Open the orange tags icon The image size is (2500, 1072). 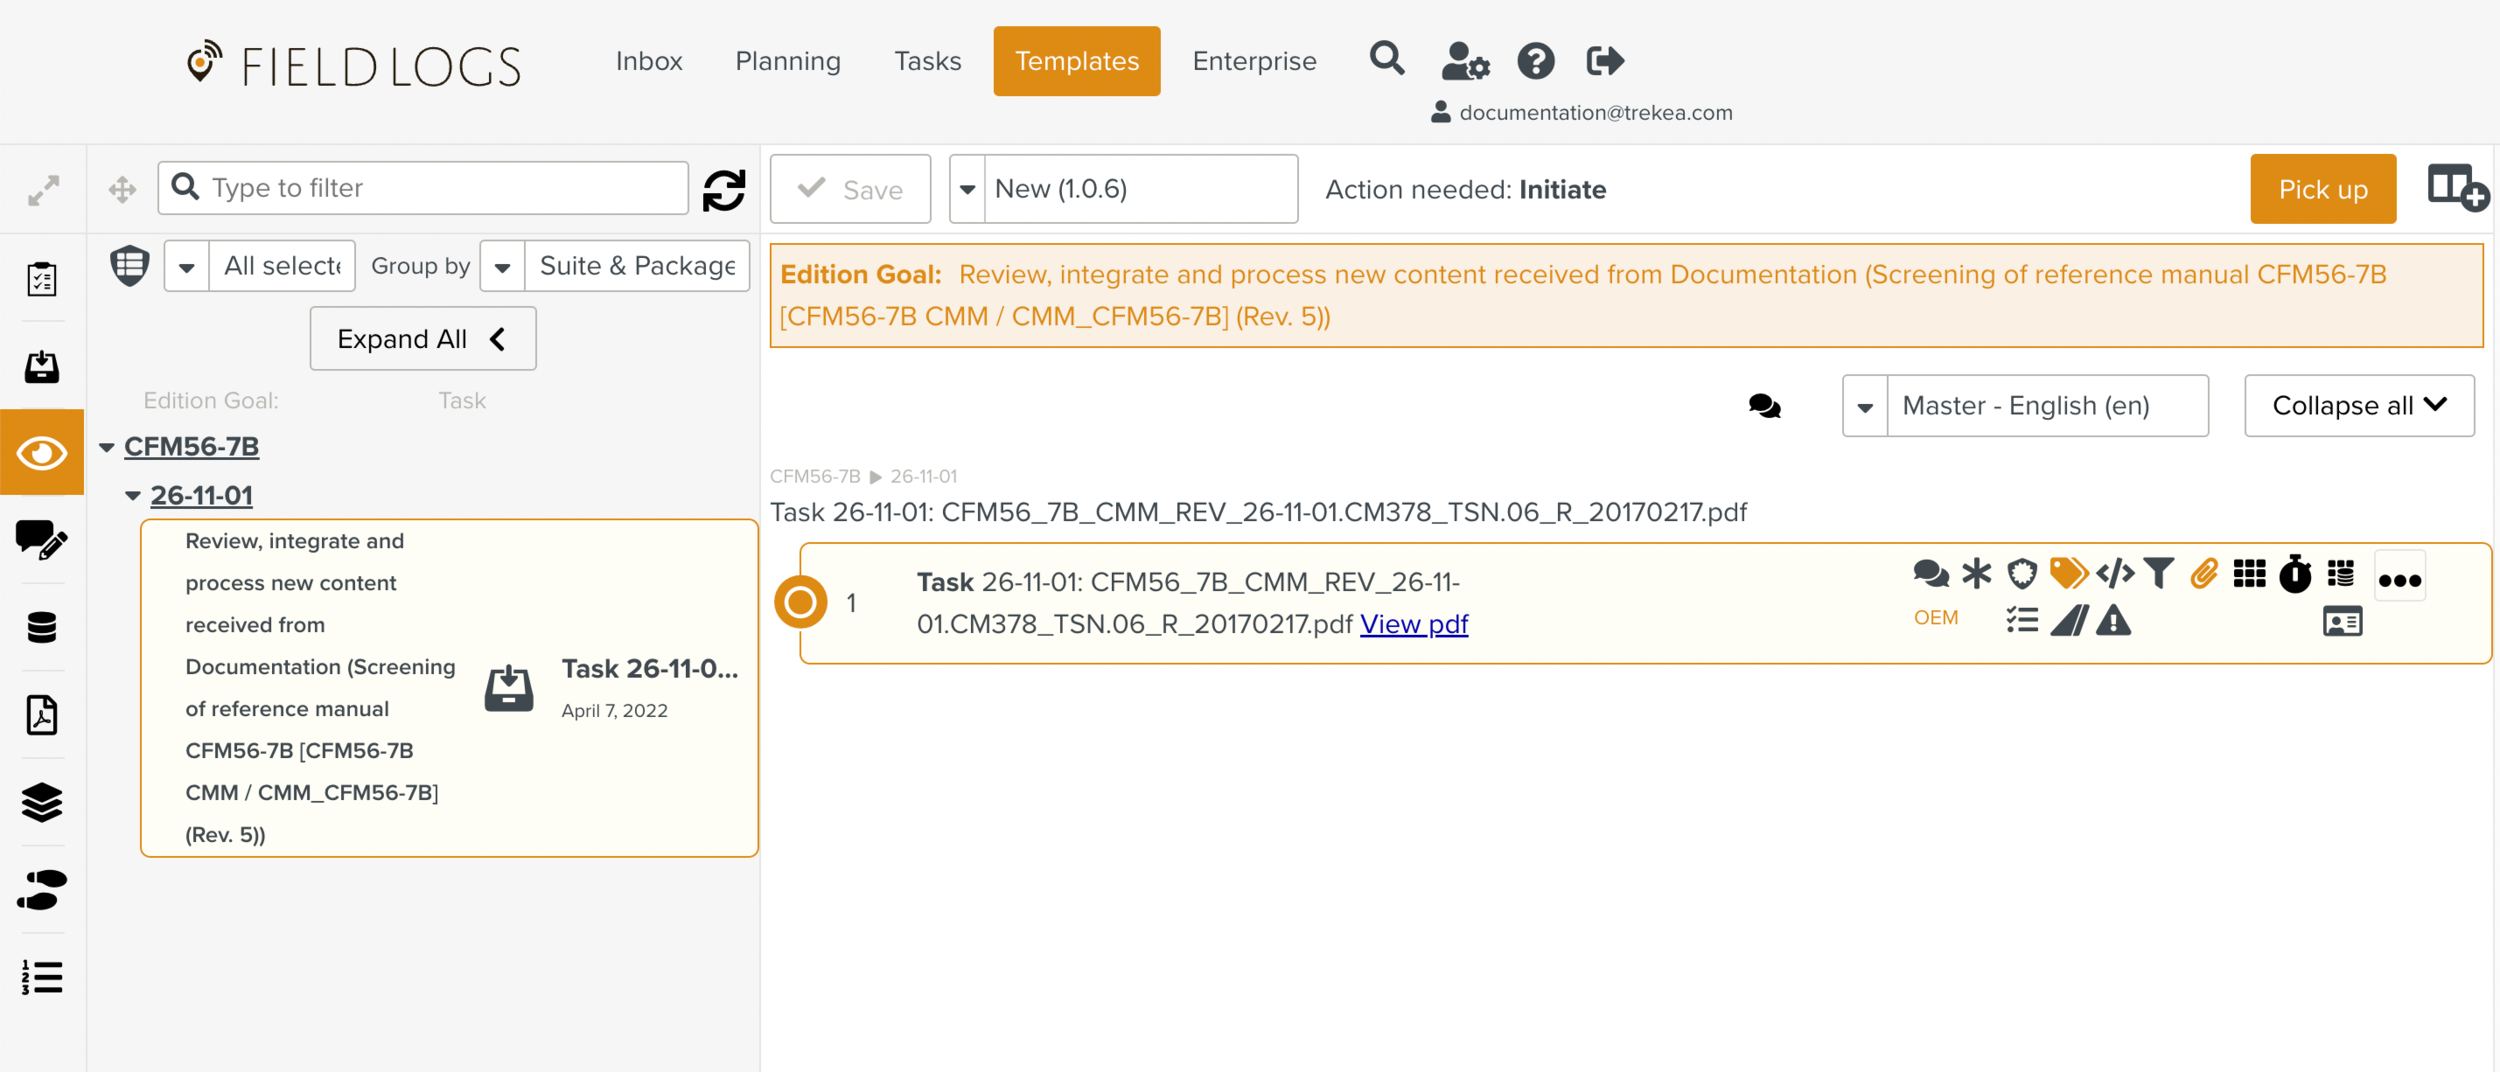click(2068, 574)
